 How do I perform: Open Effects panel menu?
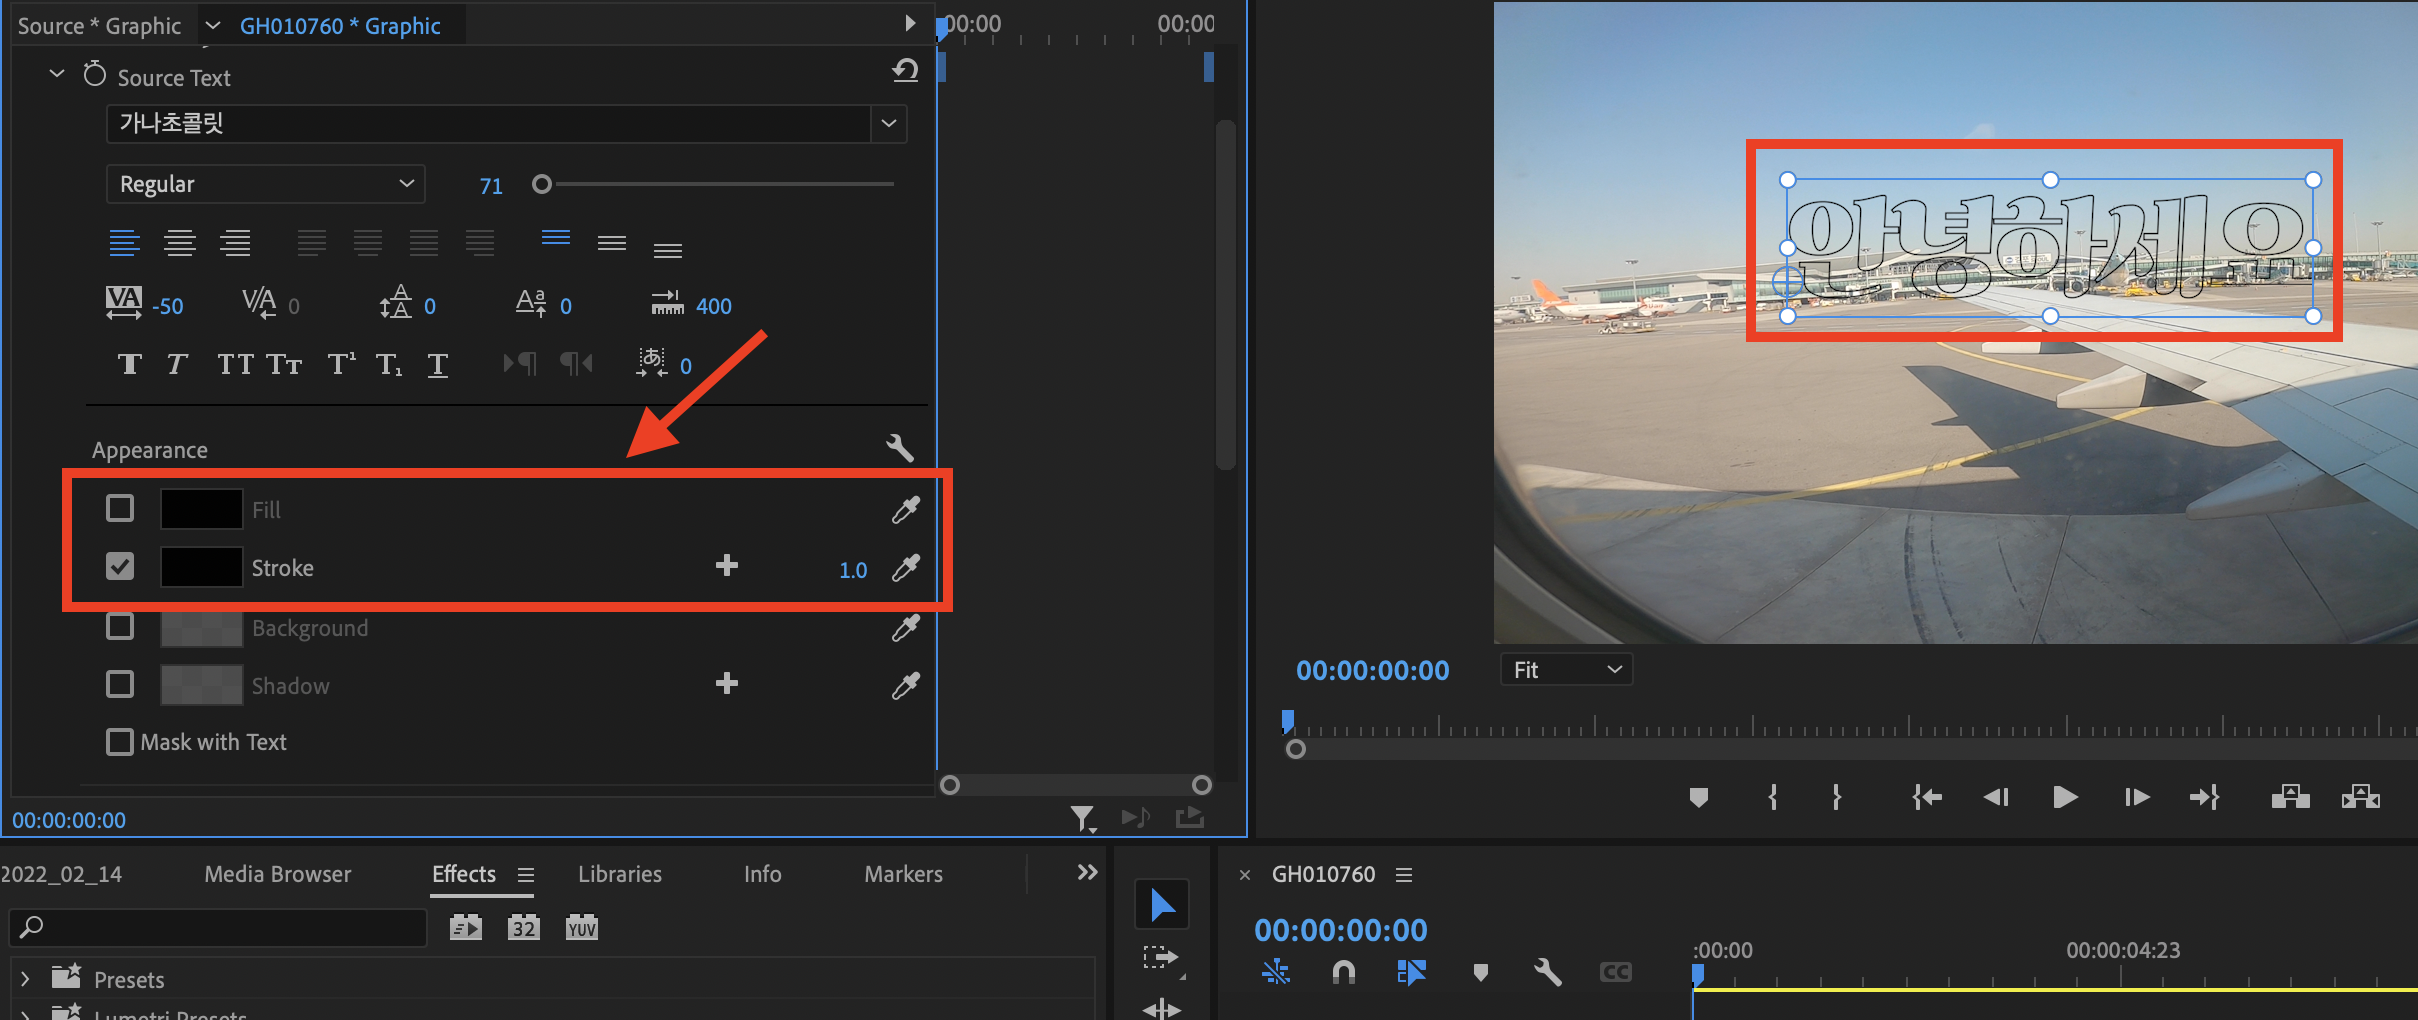tap(526, 875)
